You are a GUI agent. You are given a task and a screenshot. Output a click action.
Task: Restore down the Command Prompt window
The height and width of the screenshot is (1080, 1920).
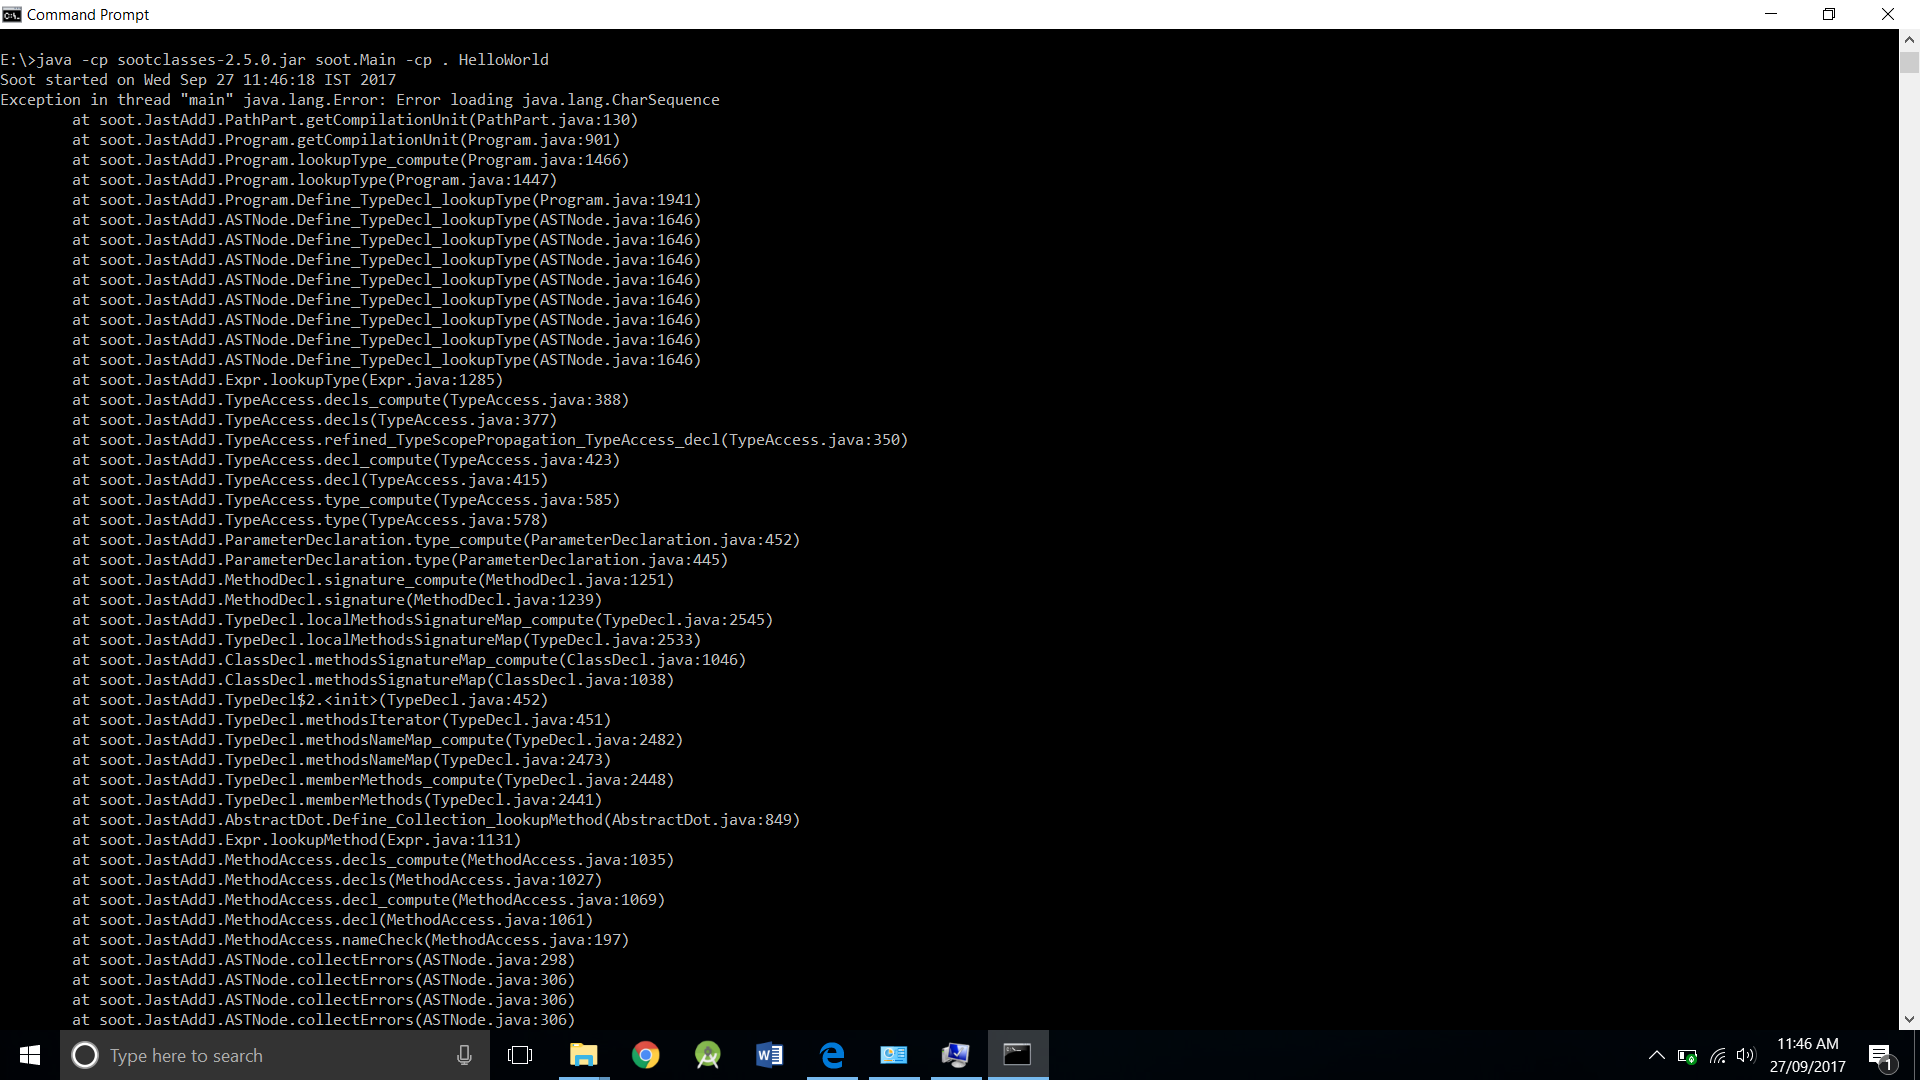(1829, 14)
